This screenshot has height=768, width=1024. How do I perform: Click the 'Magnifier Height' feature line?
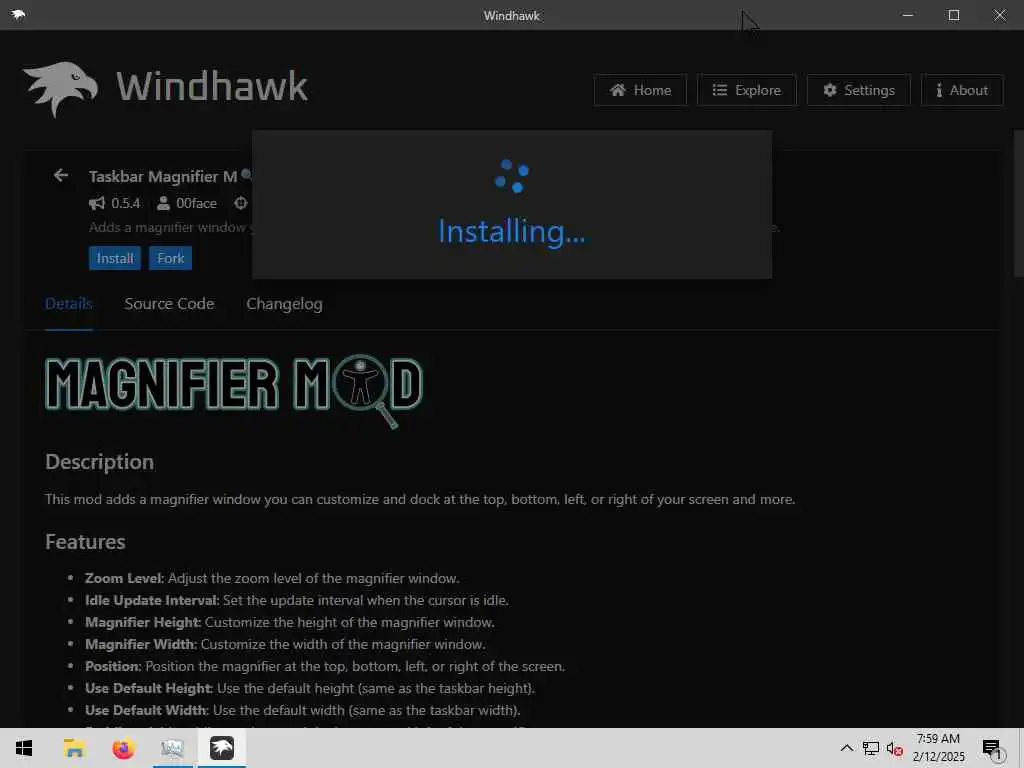(289, 622)
